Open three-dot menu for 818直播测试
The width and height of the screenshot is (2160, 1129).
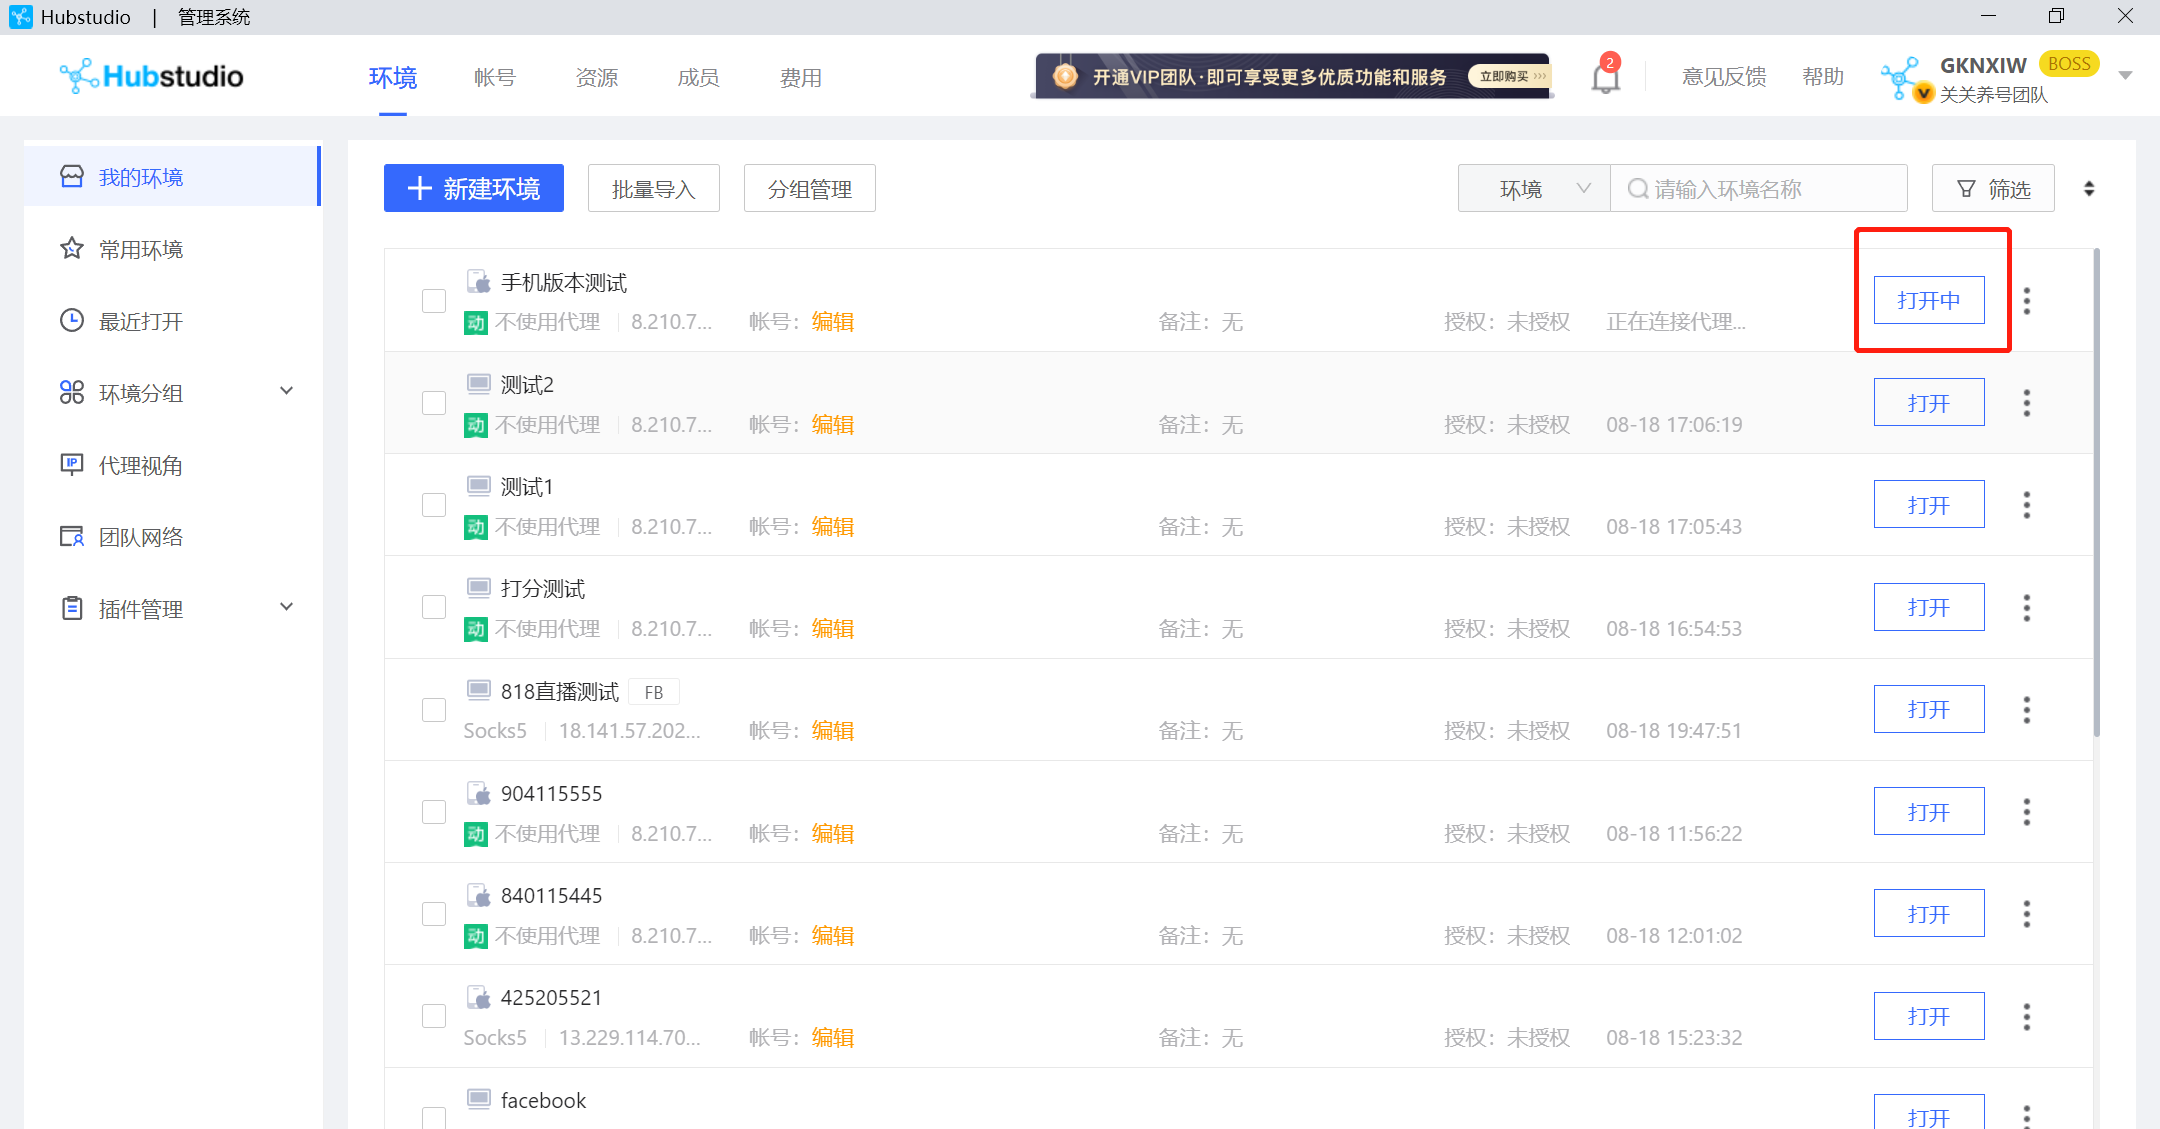tap(2026, 710)
